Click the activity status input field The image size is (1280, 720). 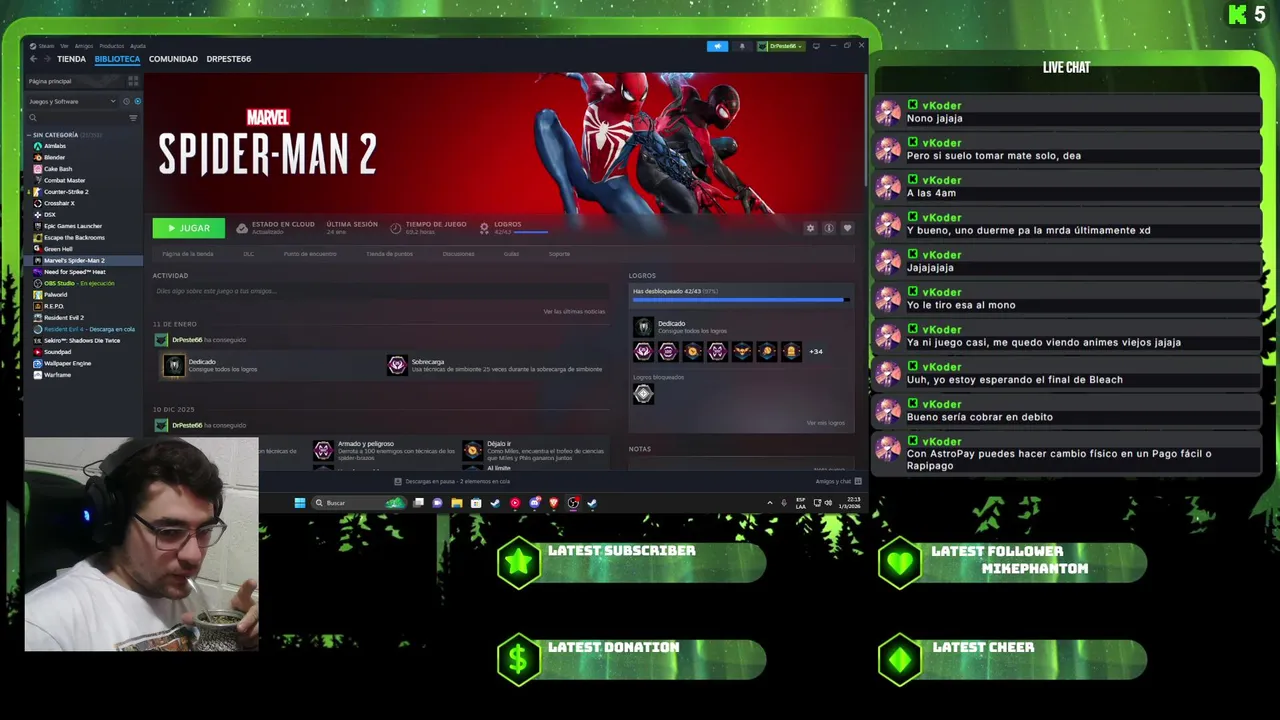380,291
